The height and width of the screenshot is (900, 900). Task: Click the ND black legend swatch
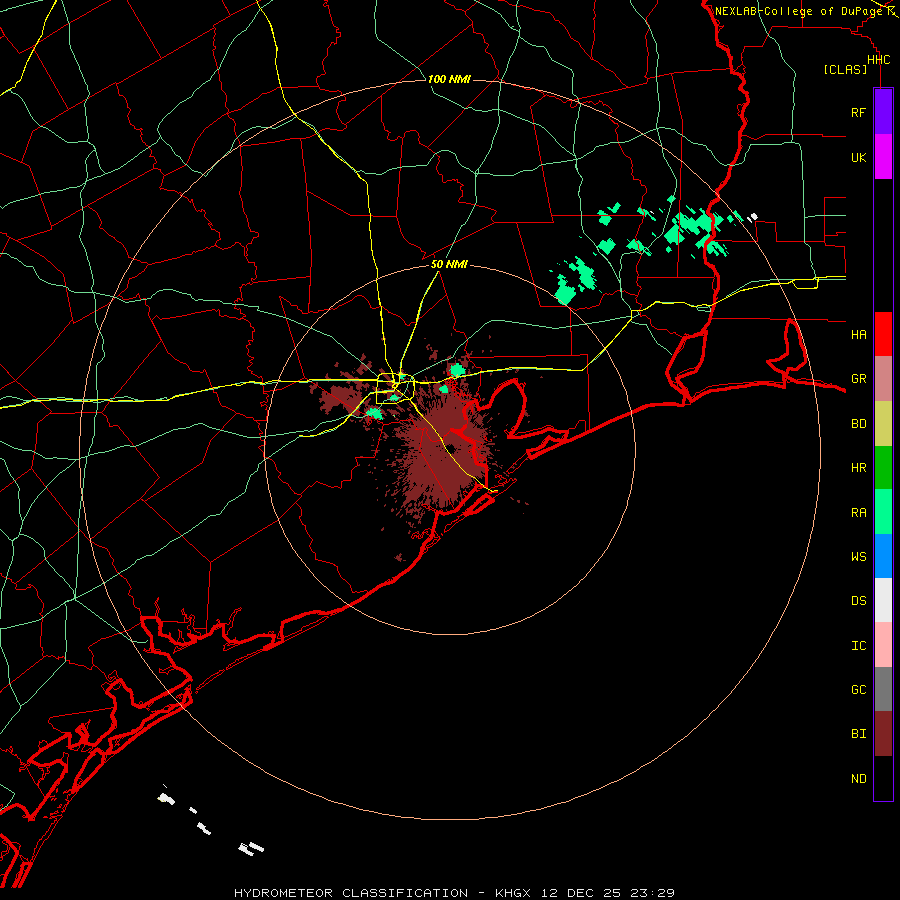click(883, 778)
